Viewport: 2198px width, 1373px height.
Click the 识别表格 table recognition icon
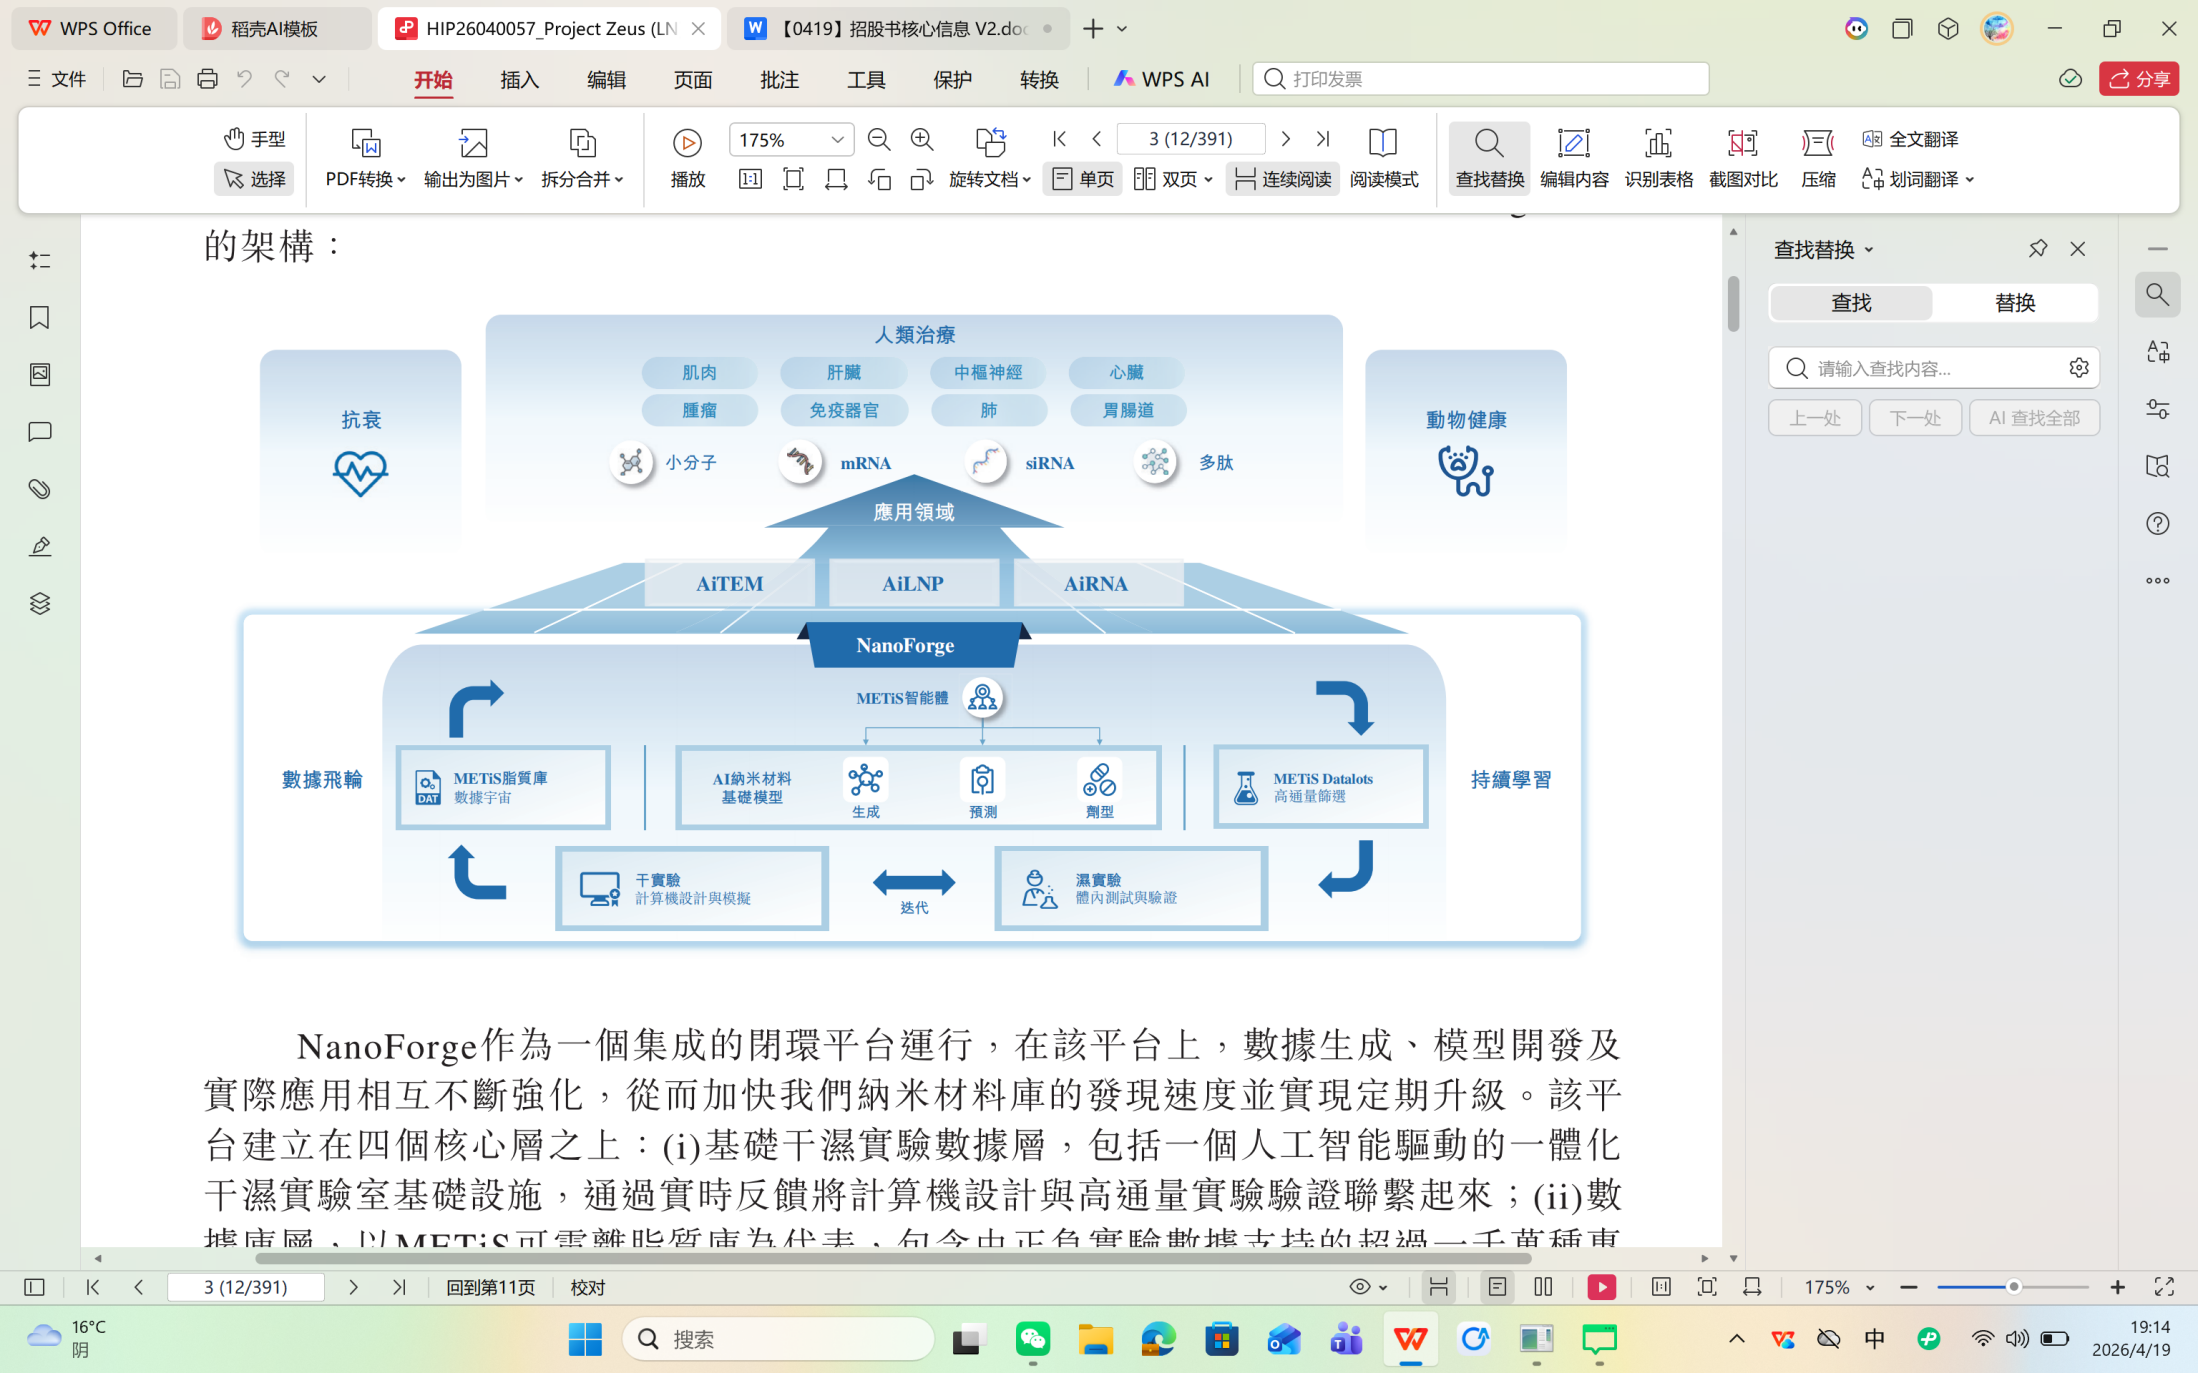coord(1658,143)
